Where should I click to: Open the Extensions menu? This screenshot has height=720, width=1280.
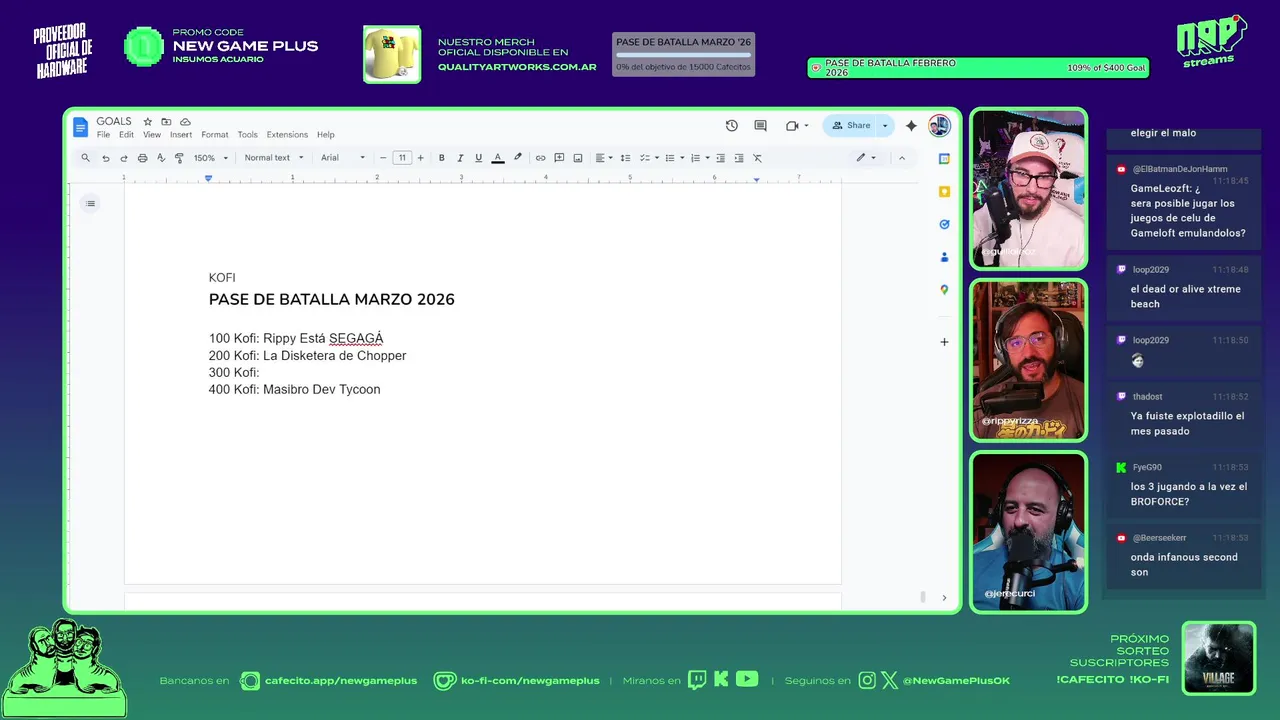287,135
